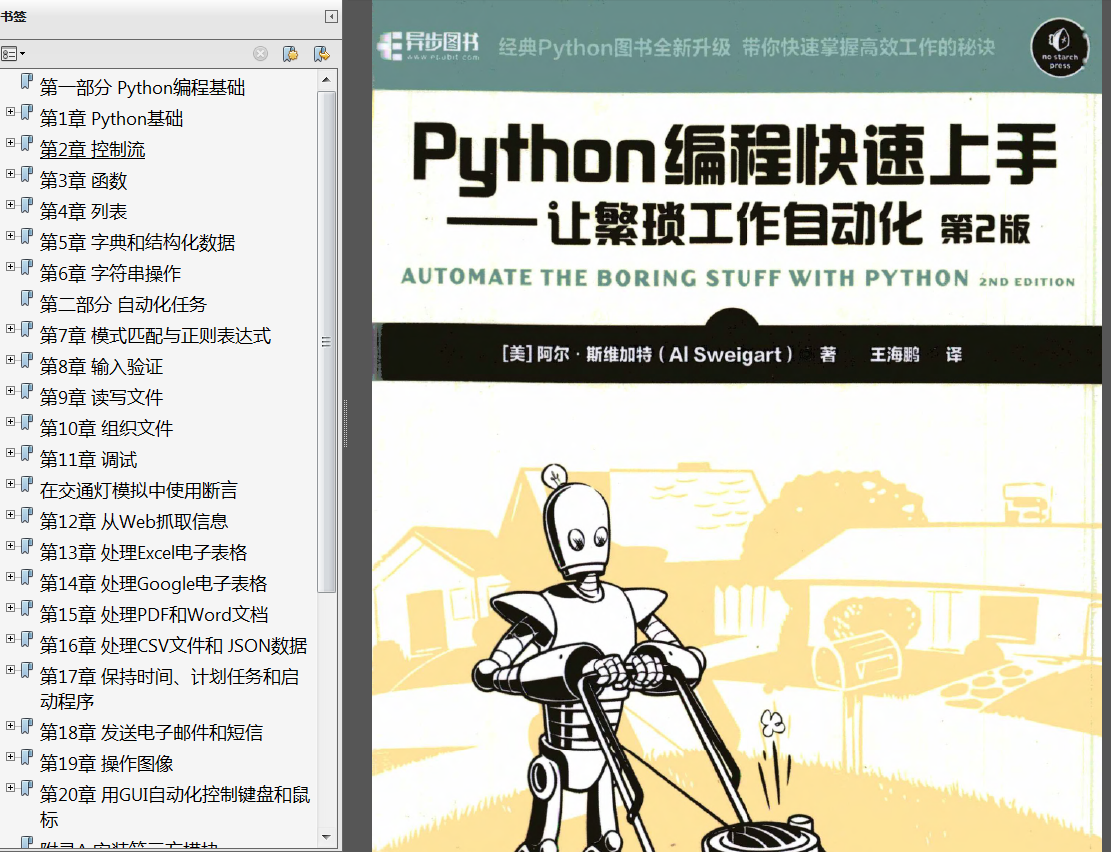
Task: Select bookmark 第6章 字符串操作
Action: click(111, 274)
